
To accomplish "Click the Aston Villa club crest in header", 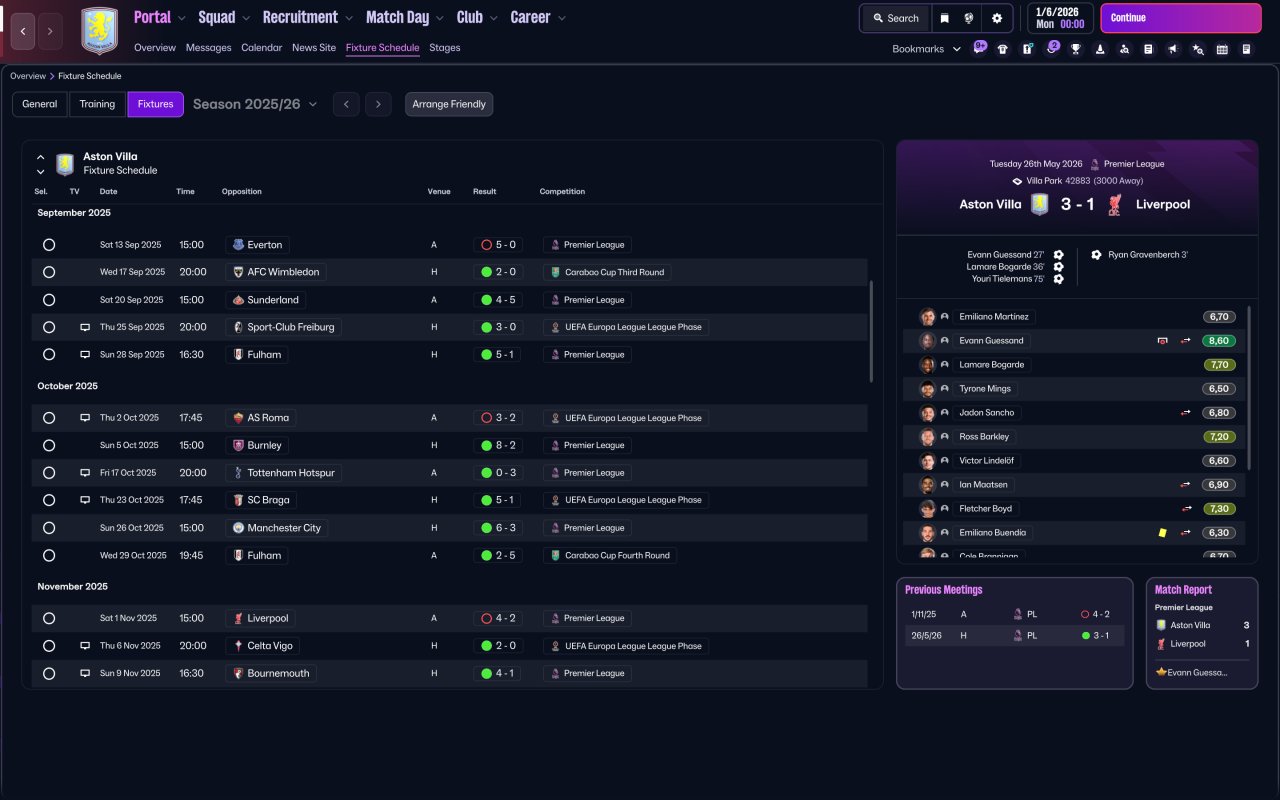I will point(99,31).
